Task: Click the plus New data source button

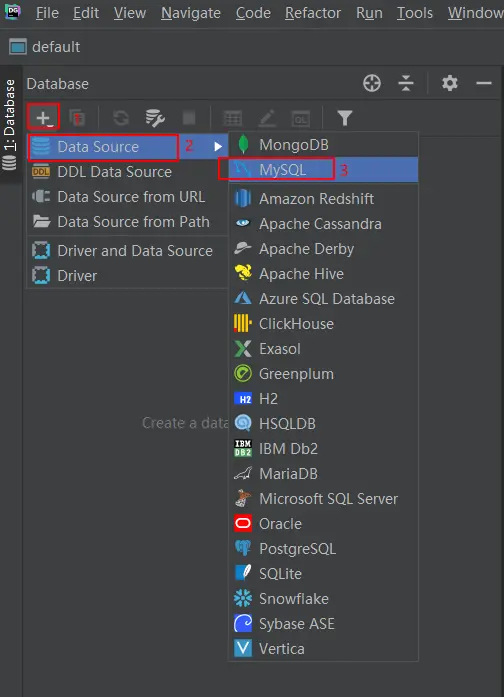Action: point(43,118)
